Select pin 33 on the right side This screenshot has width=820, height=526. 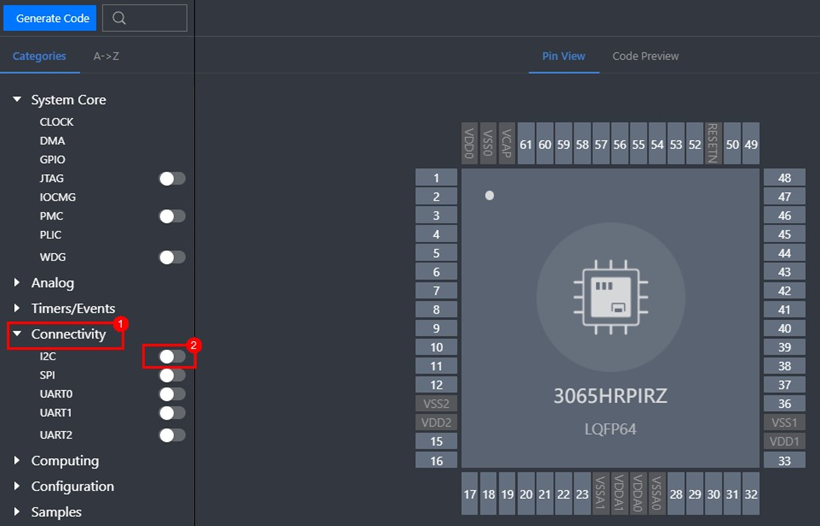pos(784,460)
